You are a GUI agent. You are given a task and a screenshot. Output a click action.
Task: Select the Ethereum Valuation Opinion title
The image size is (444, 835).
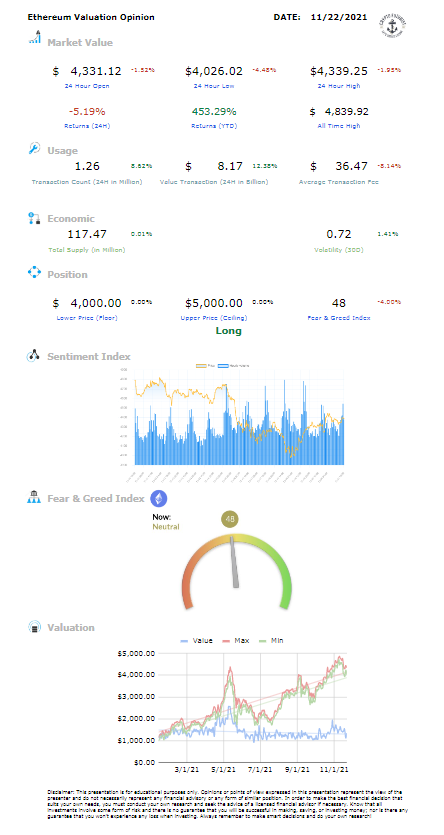pos(91,17)
